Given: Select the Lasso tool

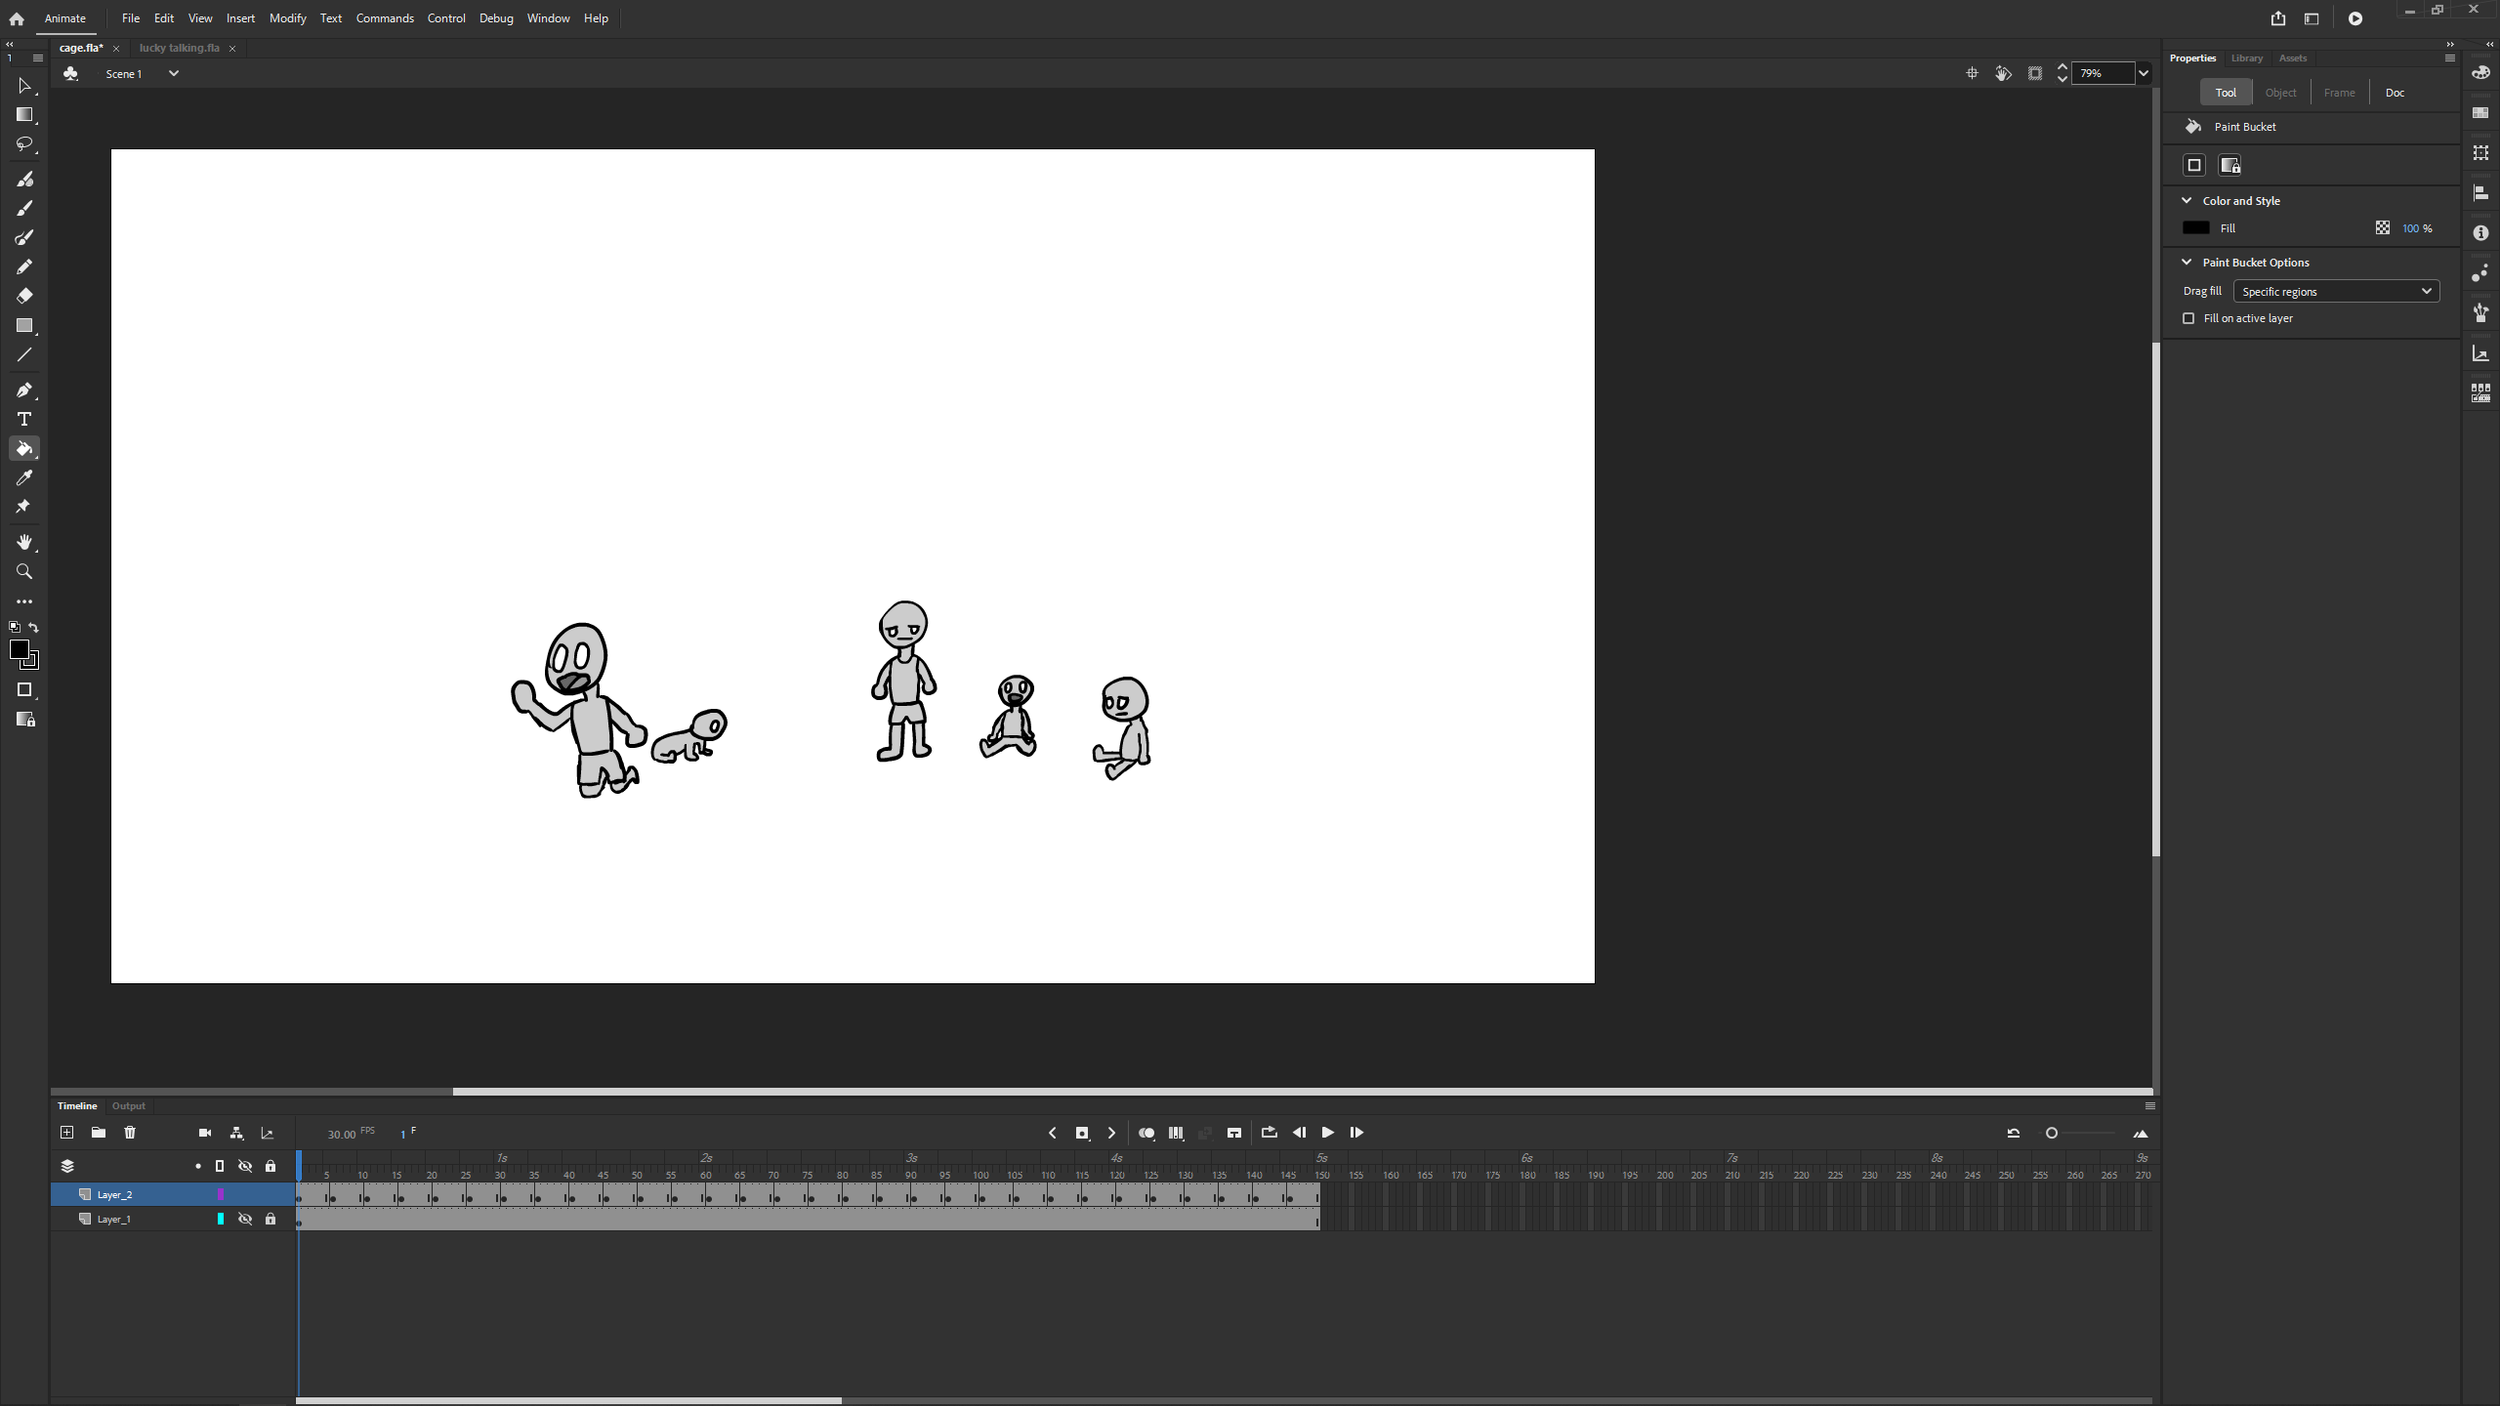Looking at the screenshot, I should [24, 144].
